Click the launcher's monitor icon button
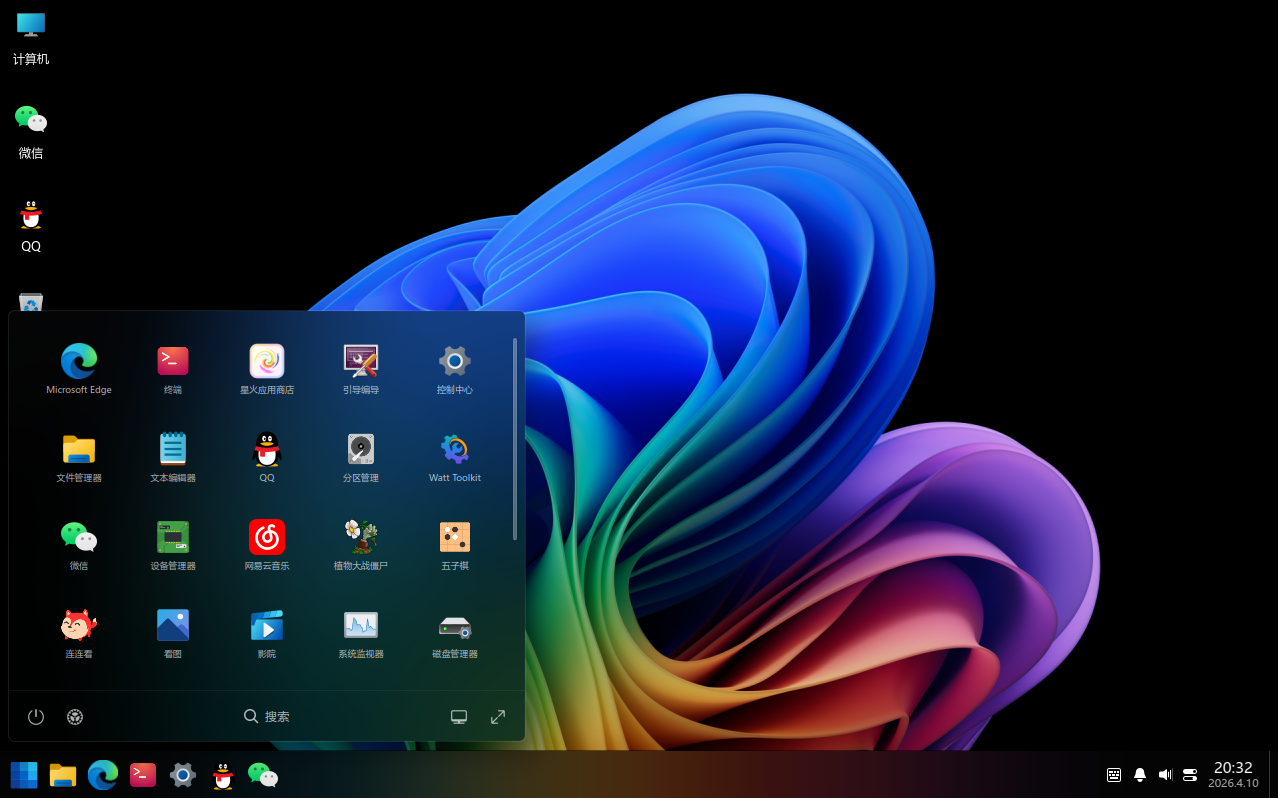This screenshot has height=798, width=1278. (459, 717)
